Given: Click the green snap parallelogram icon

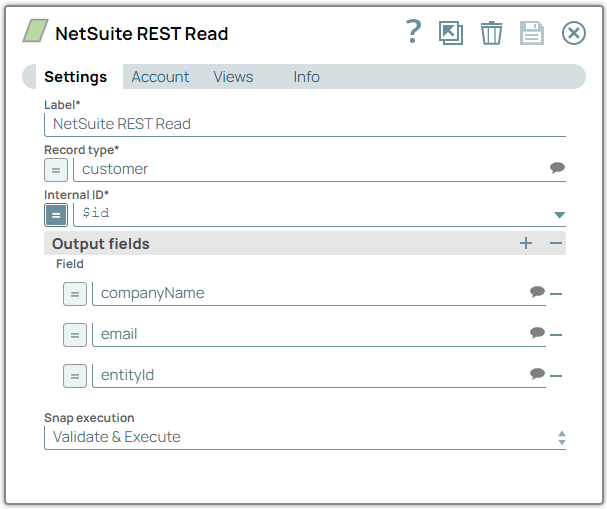Looking at the screenshot, I should [x=35, y=31].
